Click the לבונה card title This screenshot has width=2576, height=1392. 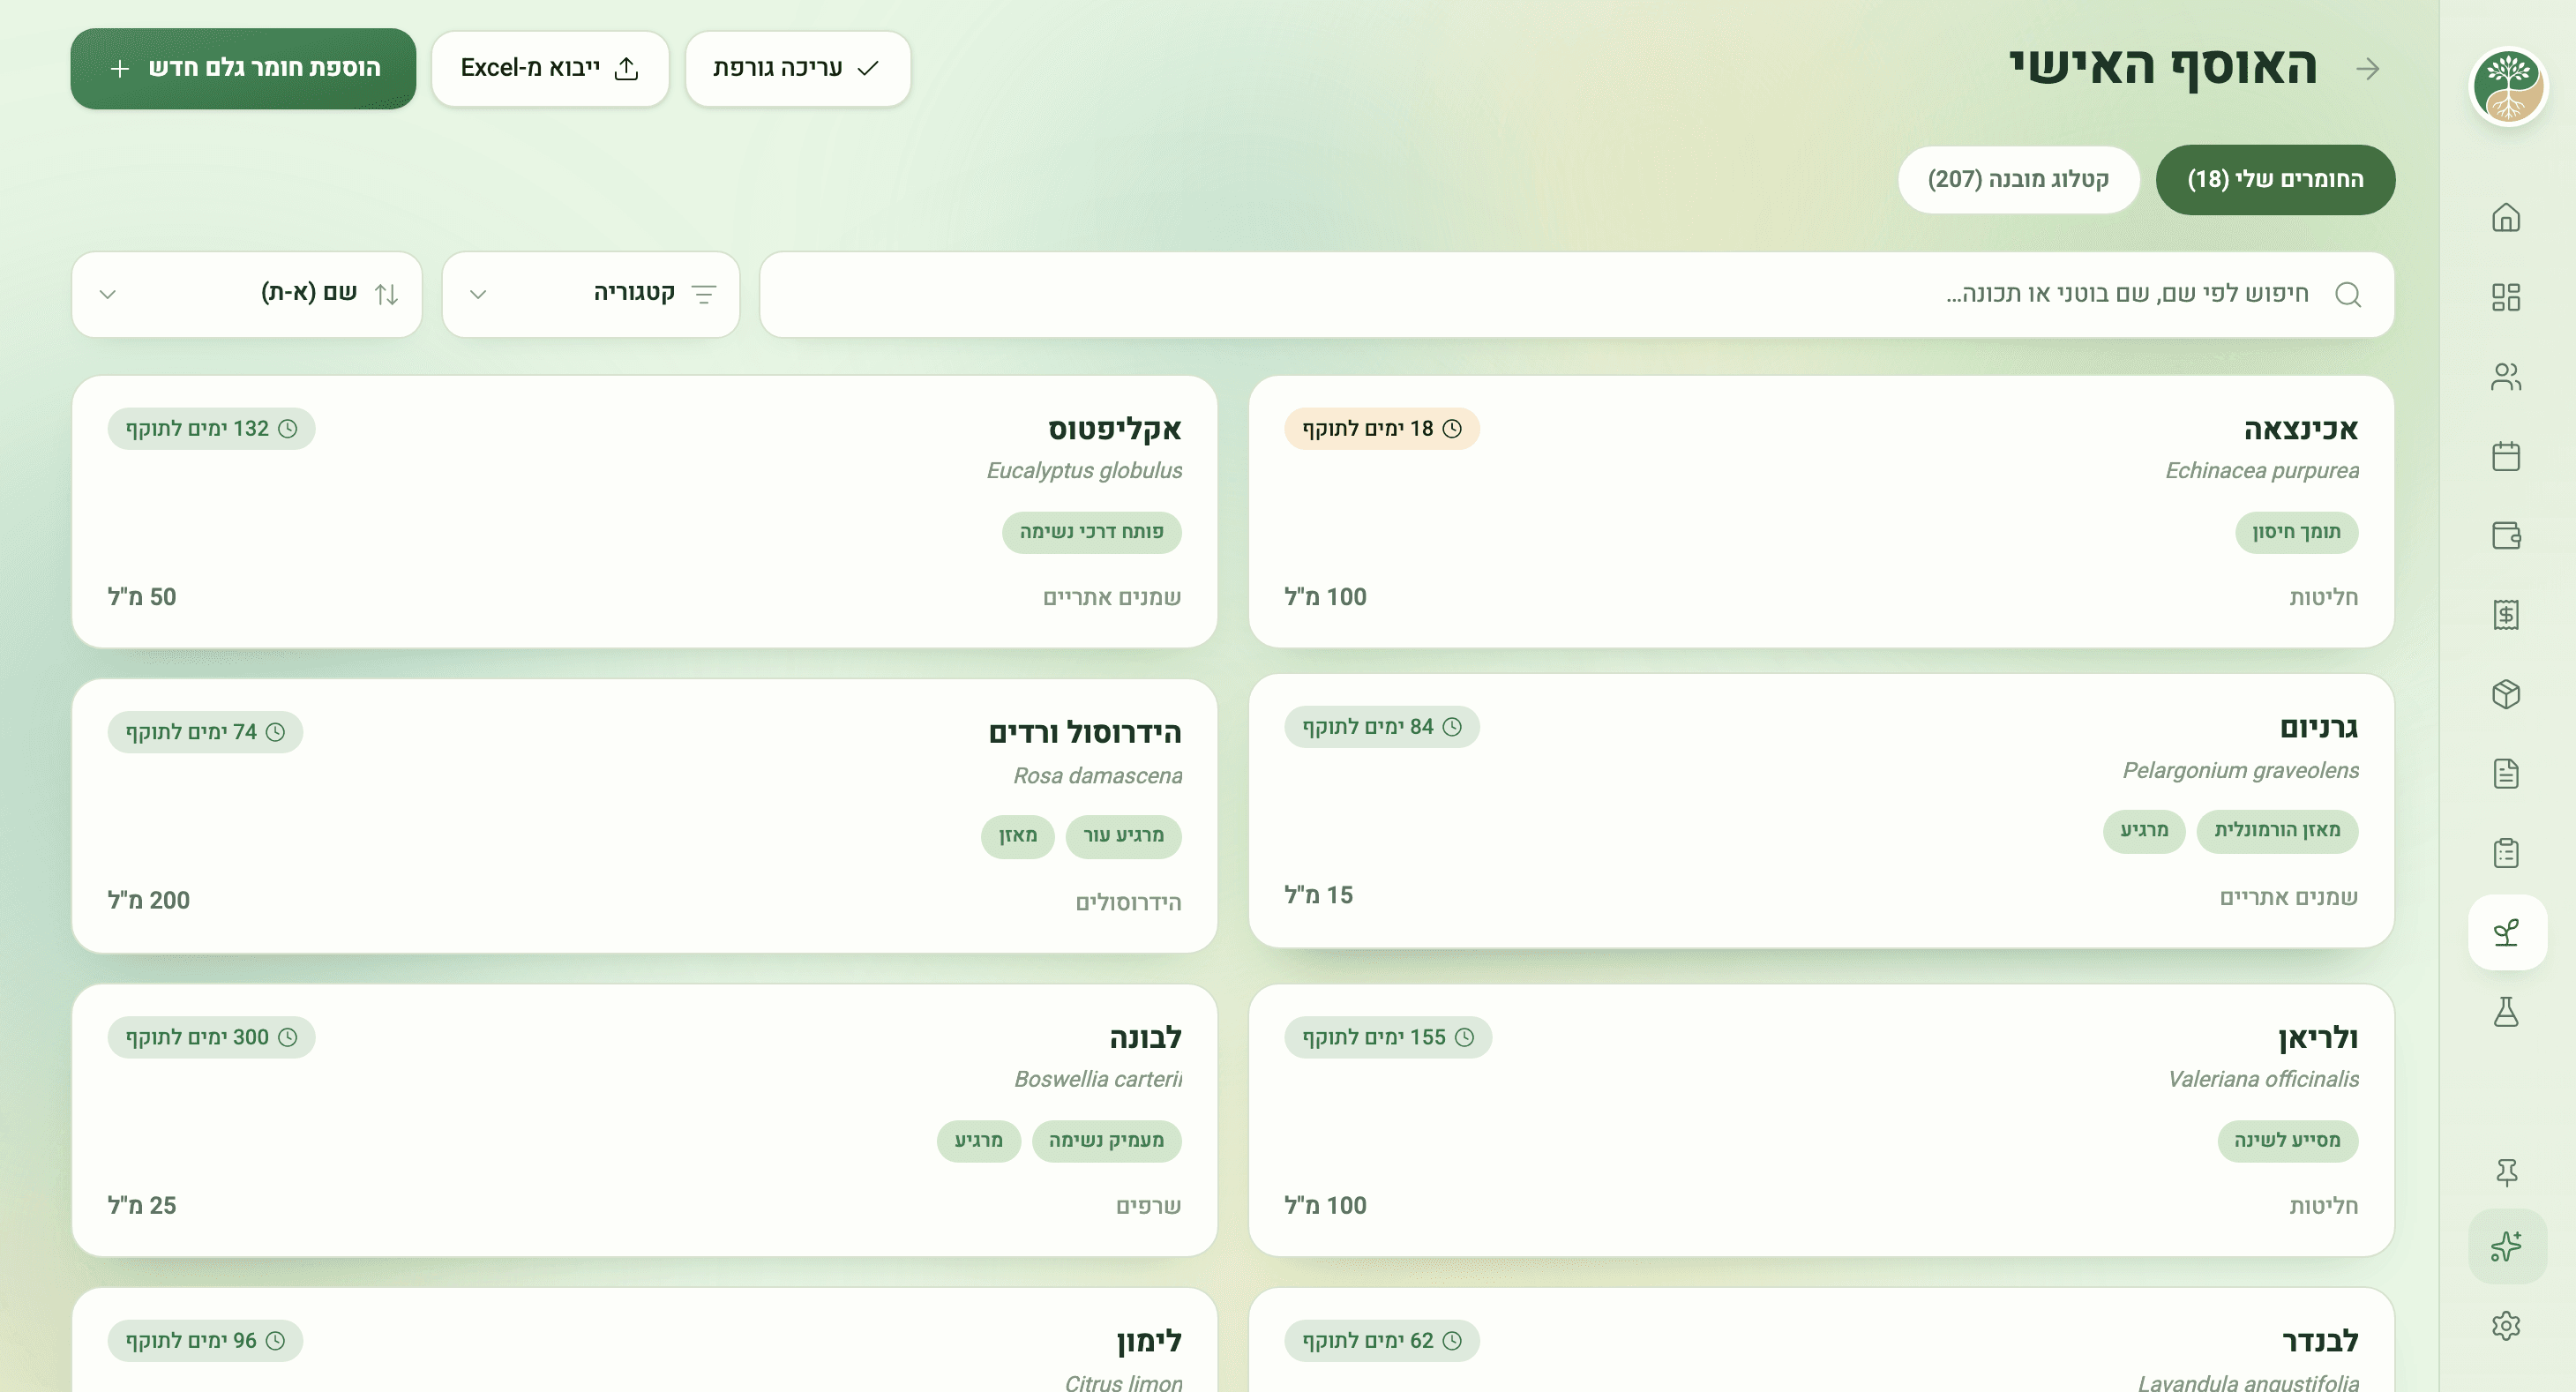1146,1038
